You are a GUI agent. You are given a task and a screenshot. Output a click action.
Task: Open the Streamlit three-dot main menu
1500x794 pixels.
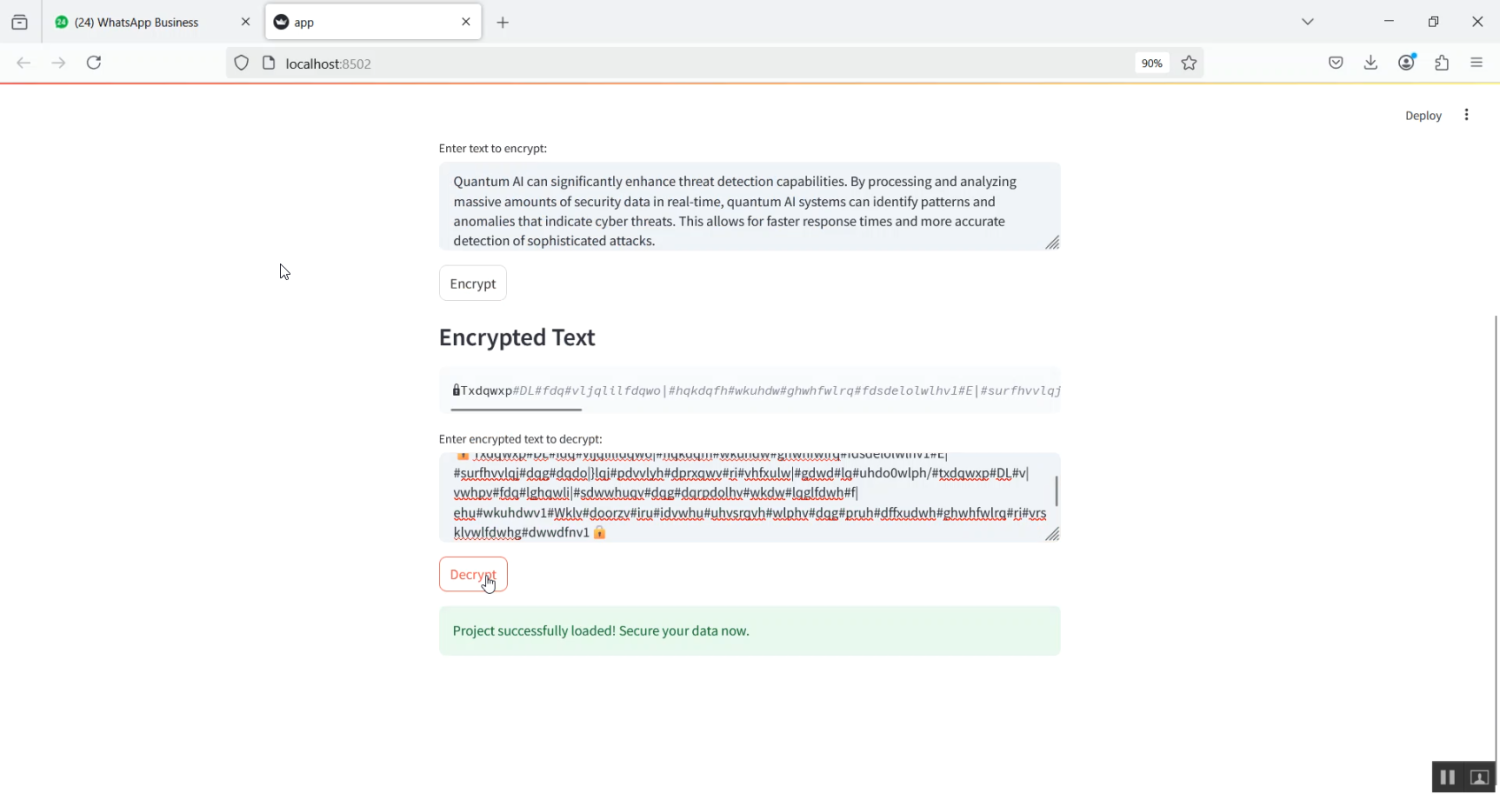pyautogui.click(x=1466, y=115)
